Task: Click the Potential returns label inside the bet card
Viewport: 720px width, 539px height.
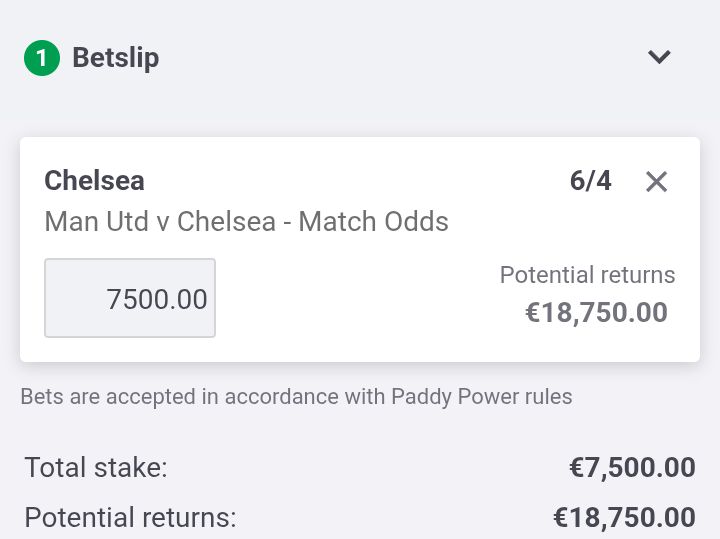Action: click(x=587, y=275)
